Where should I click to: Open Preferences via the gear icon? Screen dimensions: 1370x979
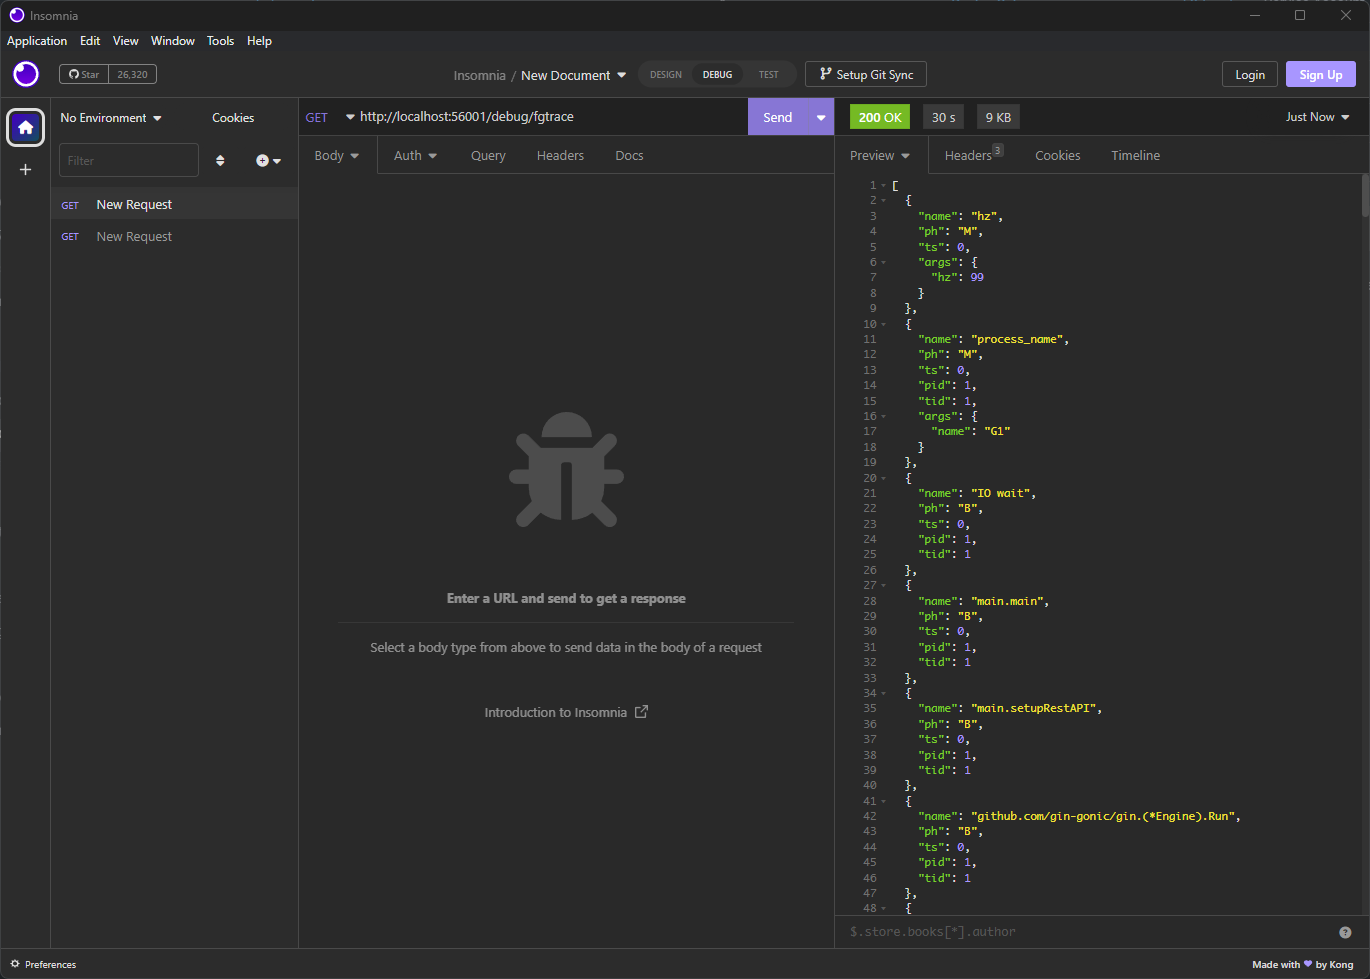[x=15, y=964]
